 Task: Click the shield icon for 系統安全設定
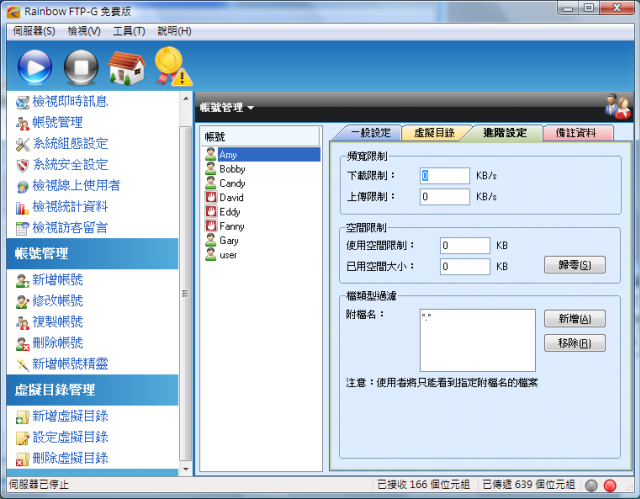coord(22,165)
